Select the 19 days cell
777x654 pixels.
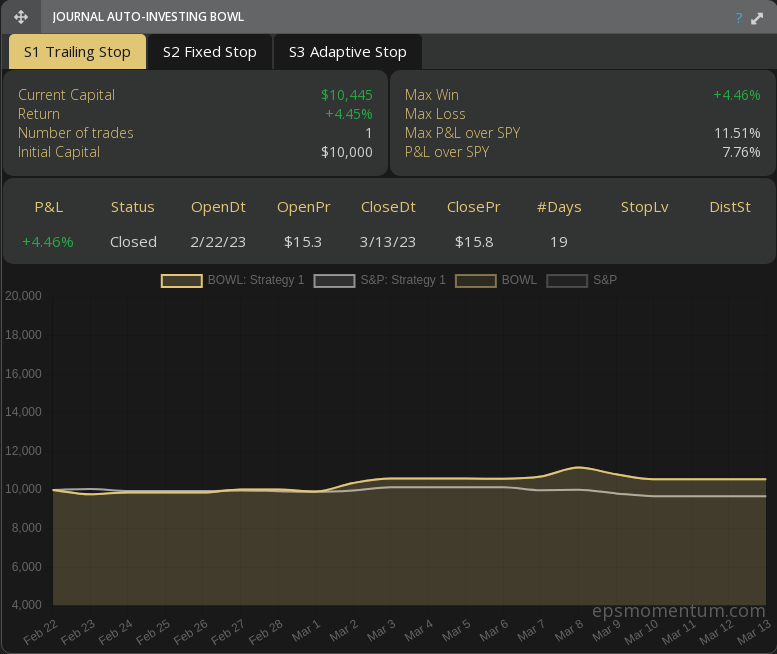point(558,242)
